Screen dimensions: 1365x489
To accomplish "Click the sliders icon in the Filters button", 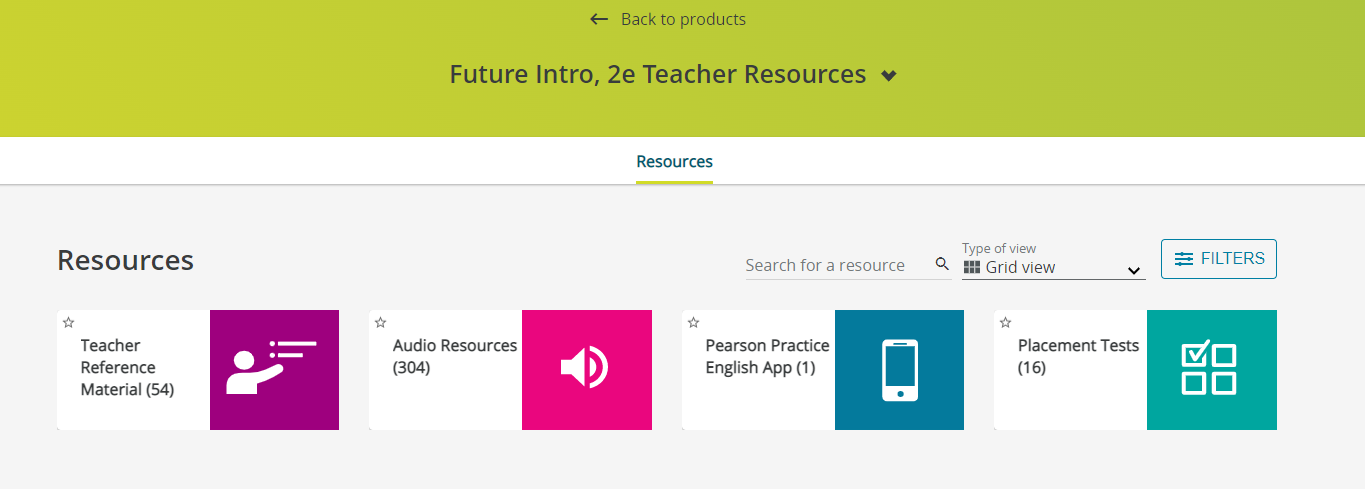I will [1184, 259].
